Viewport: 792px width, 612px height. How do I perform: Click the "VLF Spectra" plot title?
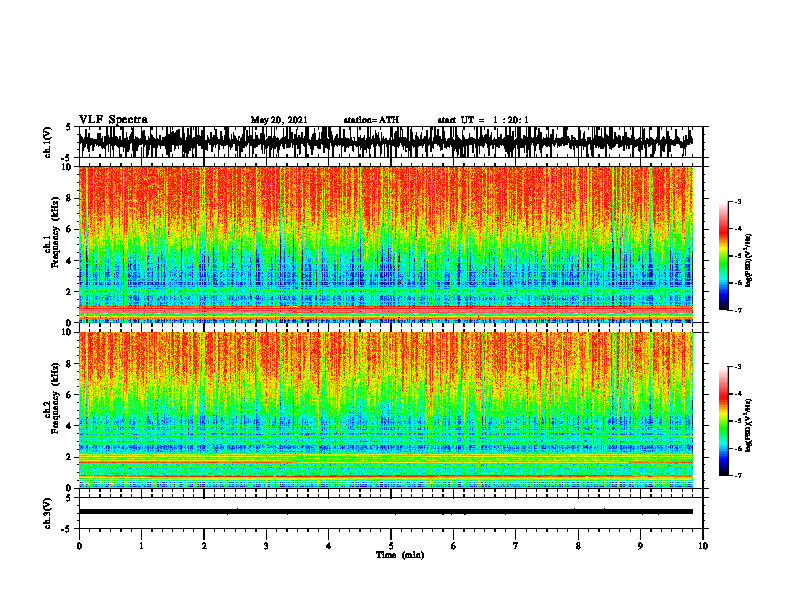point(113,120)
